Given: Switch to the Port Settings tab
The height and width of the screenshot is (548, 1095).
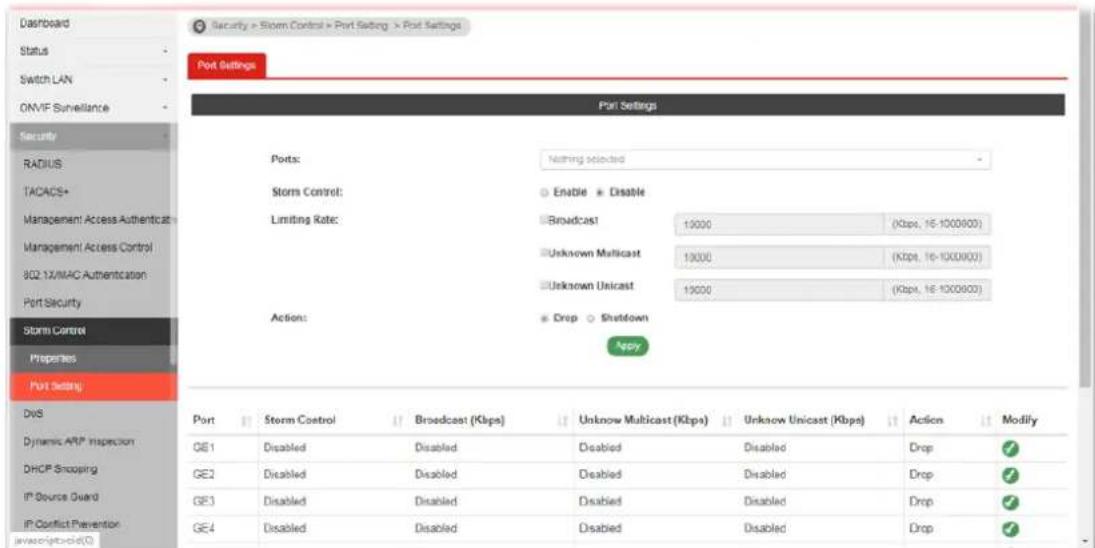Looking at the screenshot, I should (x=226, y=66).
